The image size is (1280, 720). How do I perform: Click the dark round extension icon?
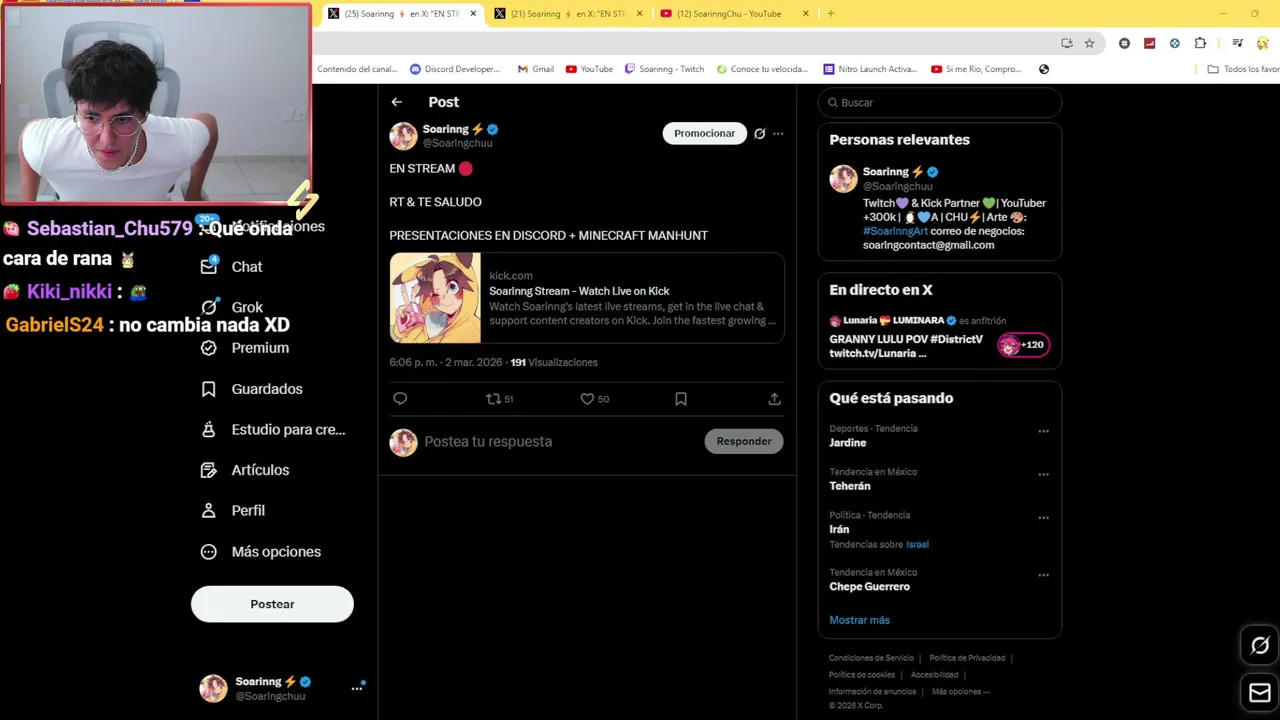[1125, 43]
